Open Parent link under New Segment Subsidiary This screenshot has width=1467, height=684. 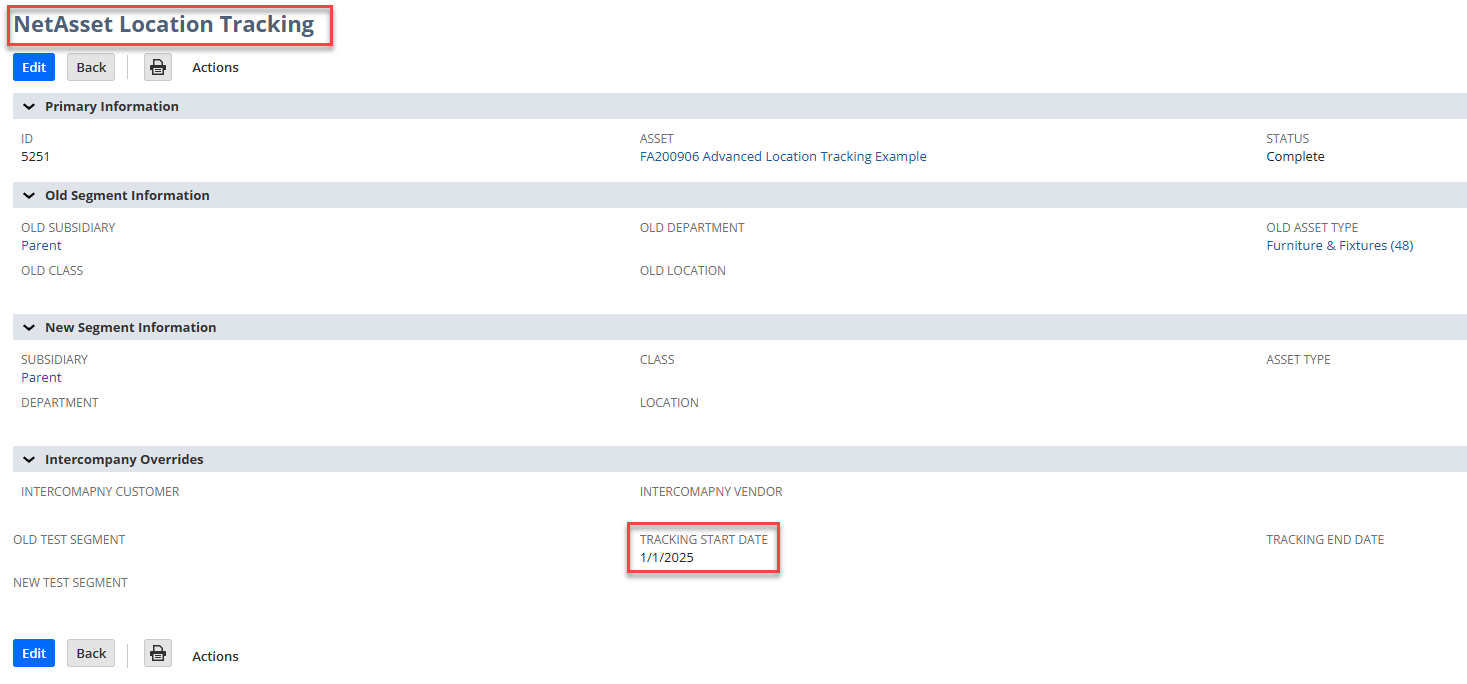[41, 377]
